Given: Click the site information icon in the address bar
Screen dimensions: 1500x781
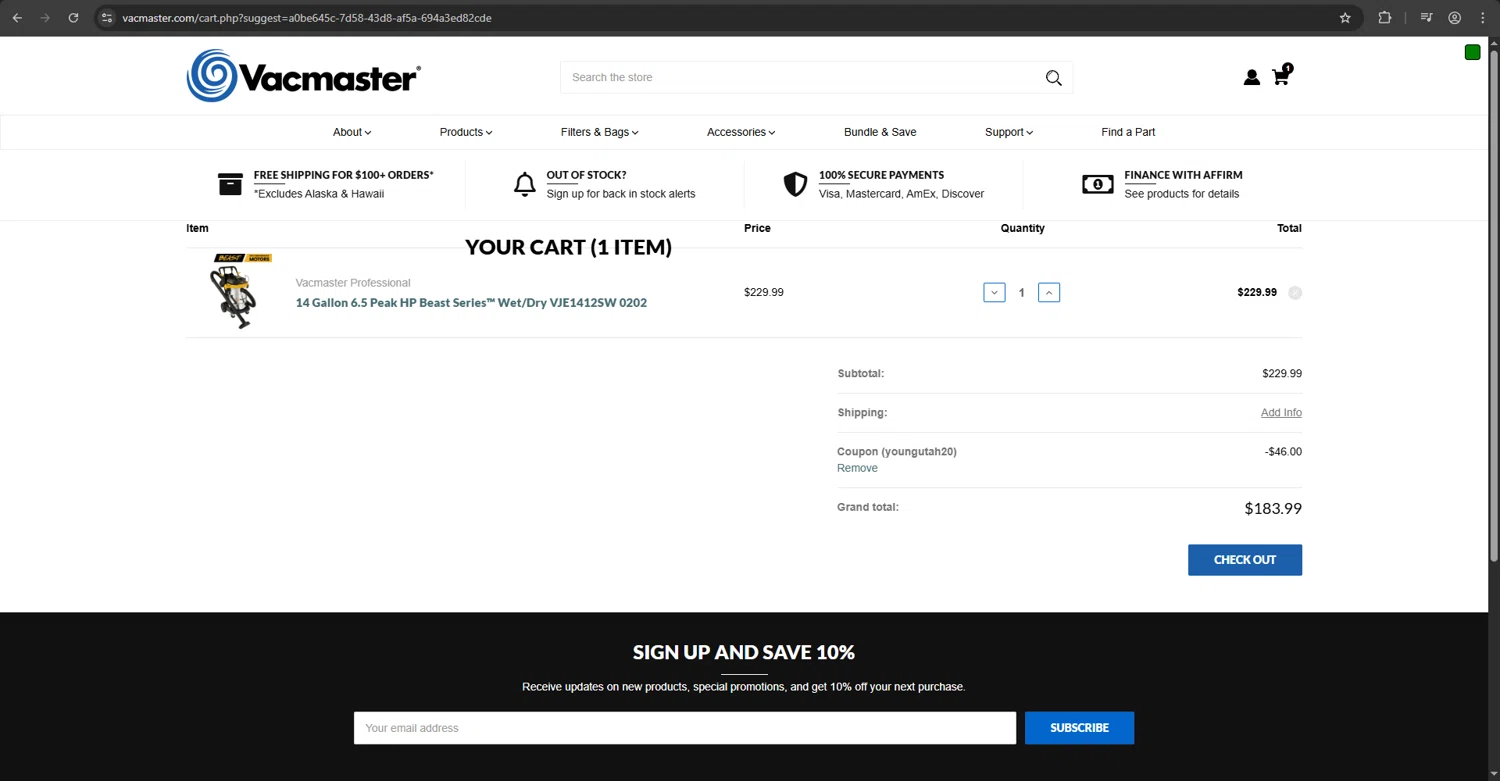Looking at the screenshot, I should pyautogui.click(x=108, y=18).
